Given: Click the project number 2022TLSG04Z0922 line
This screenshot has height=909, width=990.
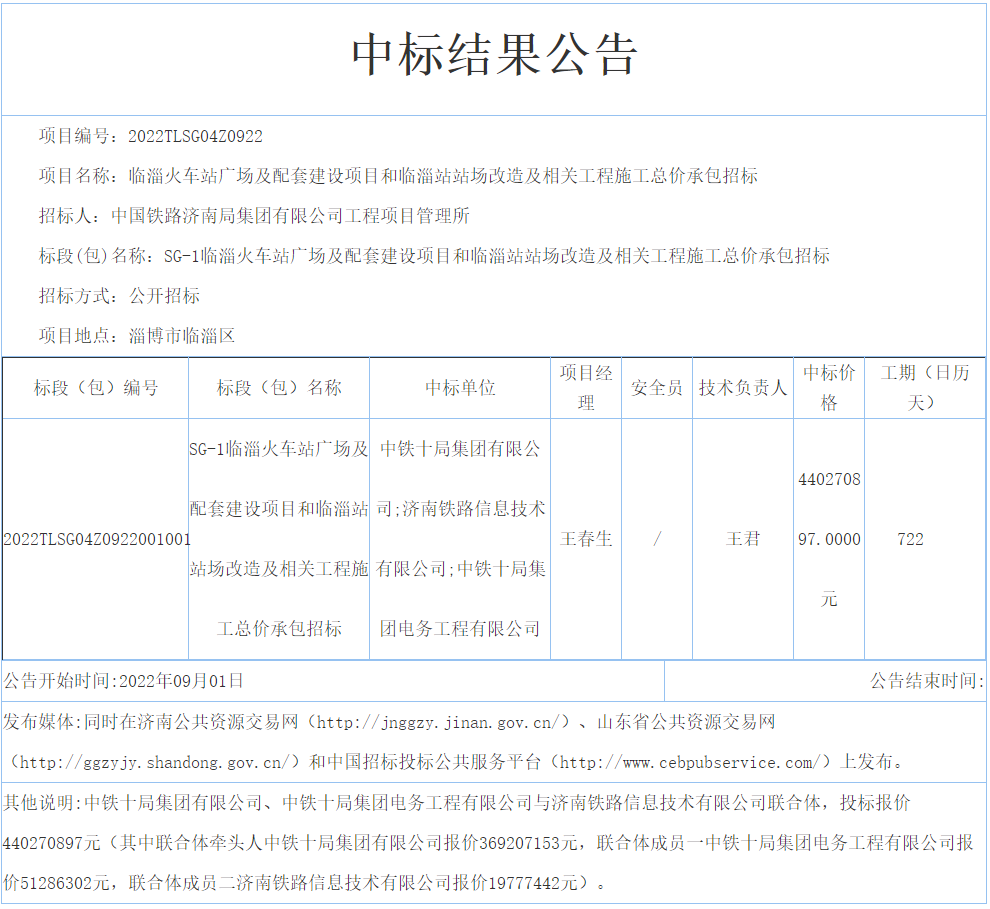Looking at the screenshot, I should [151, 136].
